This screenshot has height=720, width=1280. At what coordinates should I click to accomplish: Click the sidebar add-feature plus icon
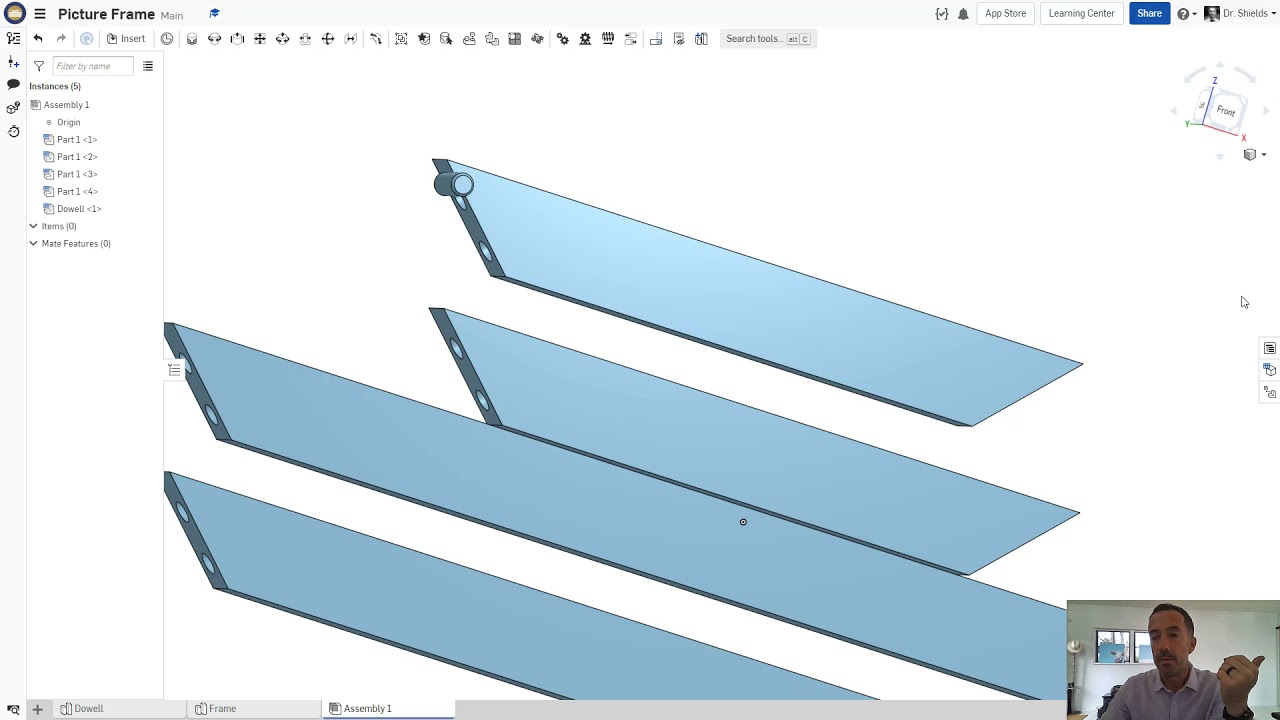13,62
